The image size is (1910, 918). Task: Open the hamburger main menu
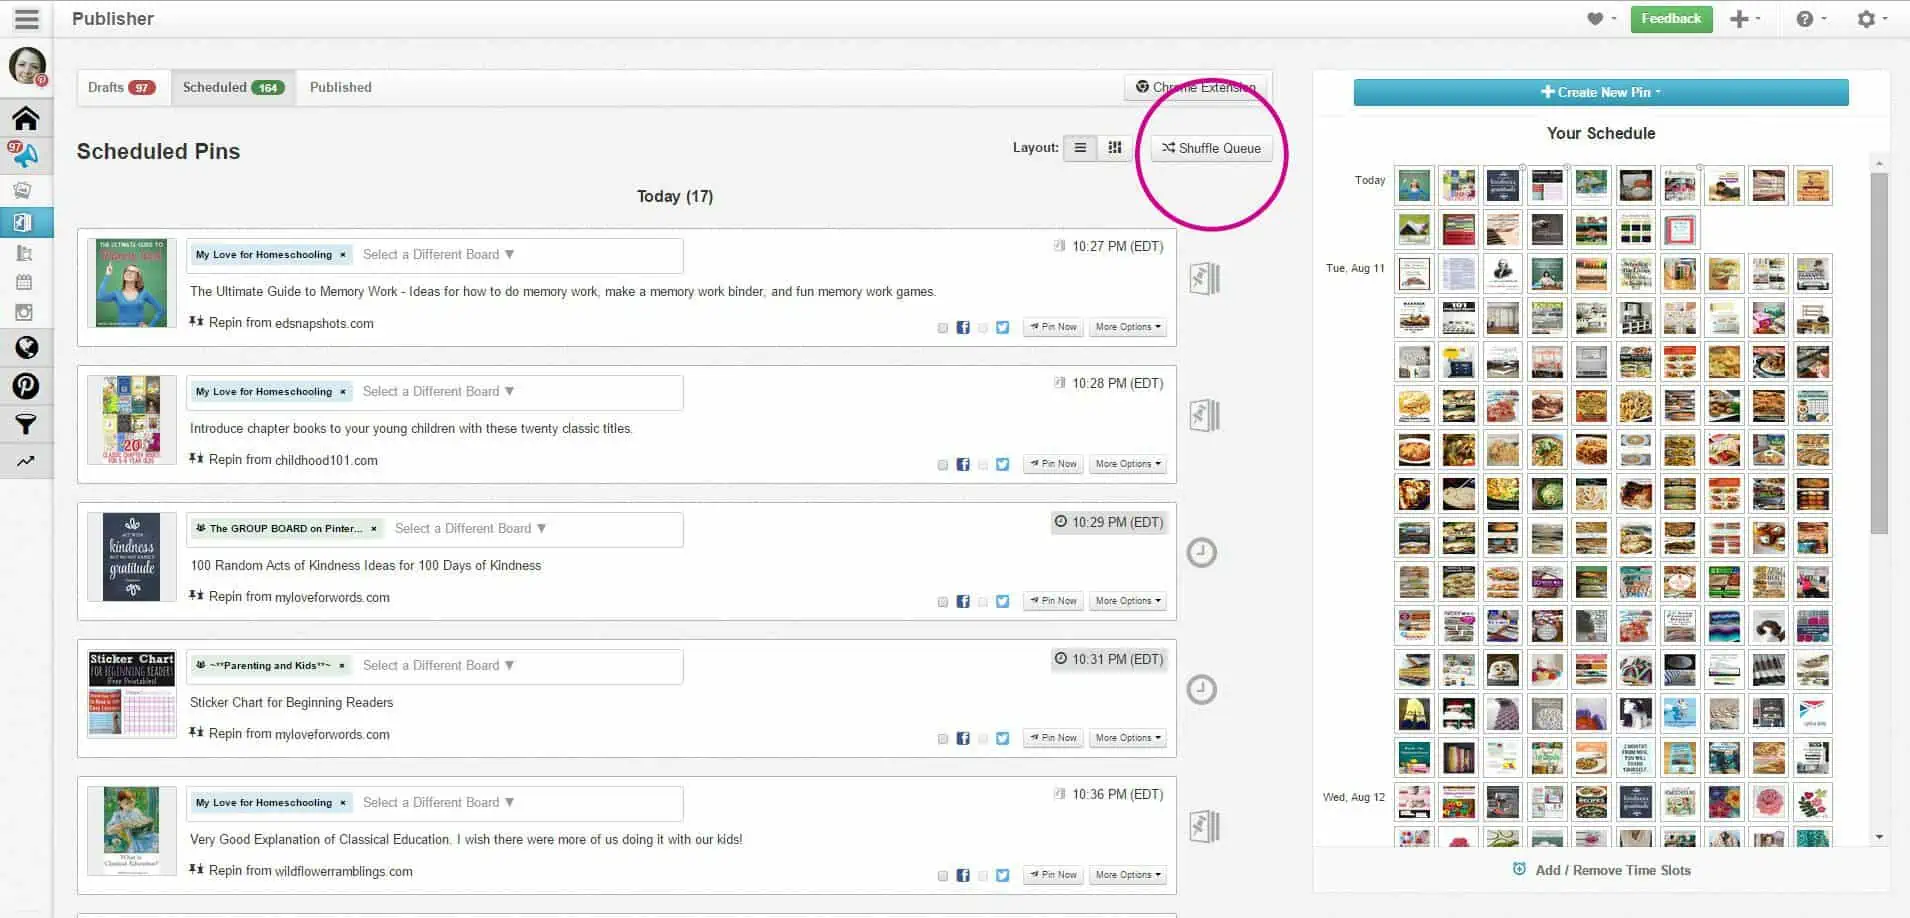pos(26,19)
